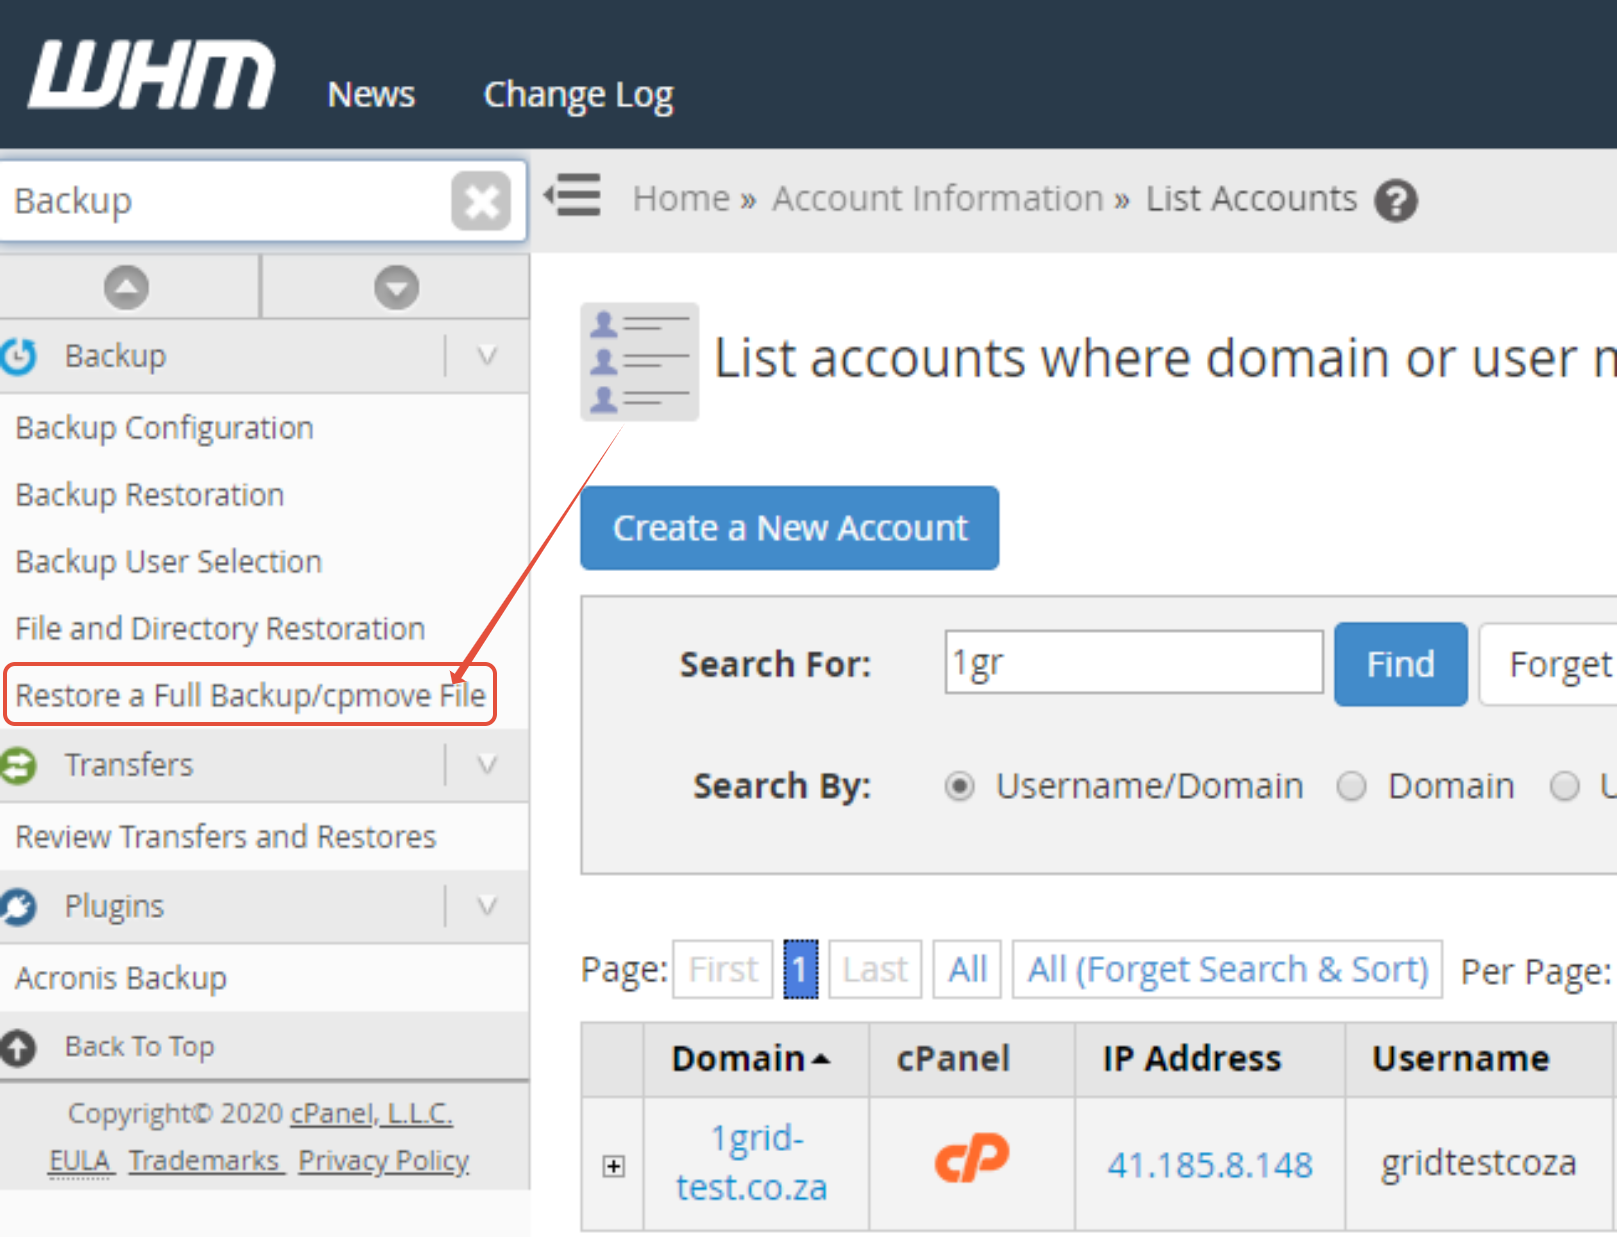Open the News menu
The height and width of the screenshot is (1237, 1617).
[x=371, y=94]
